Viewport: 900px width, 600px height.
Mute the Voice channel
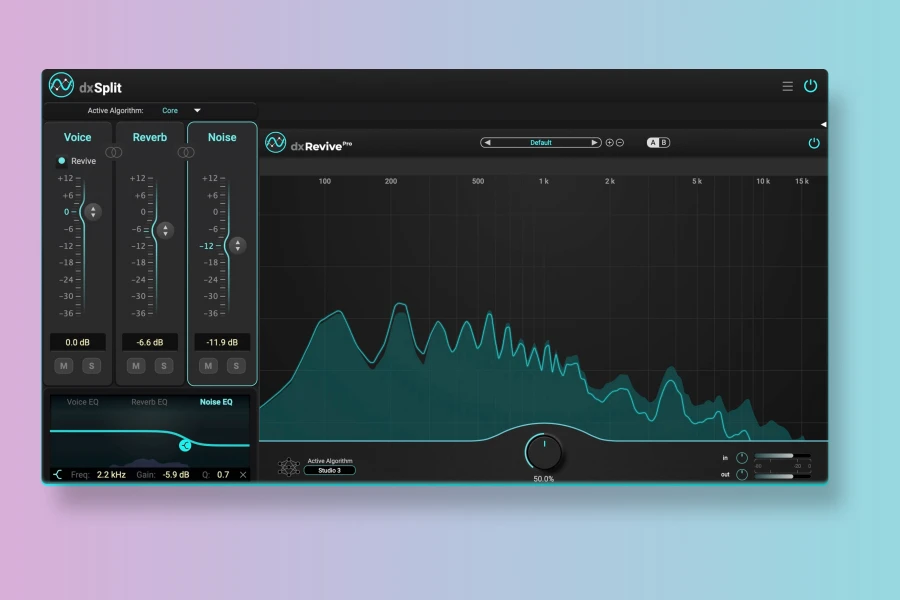click(63, 366)
